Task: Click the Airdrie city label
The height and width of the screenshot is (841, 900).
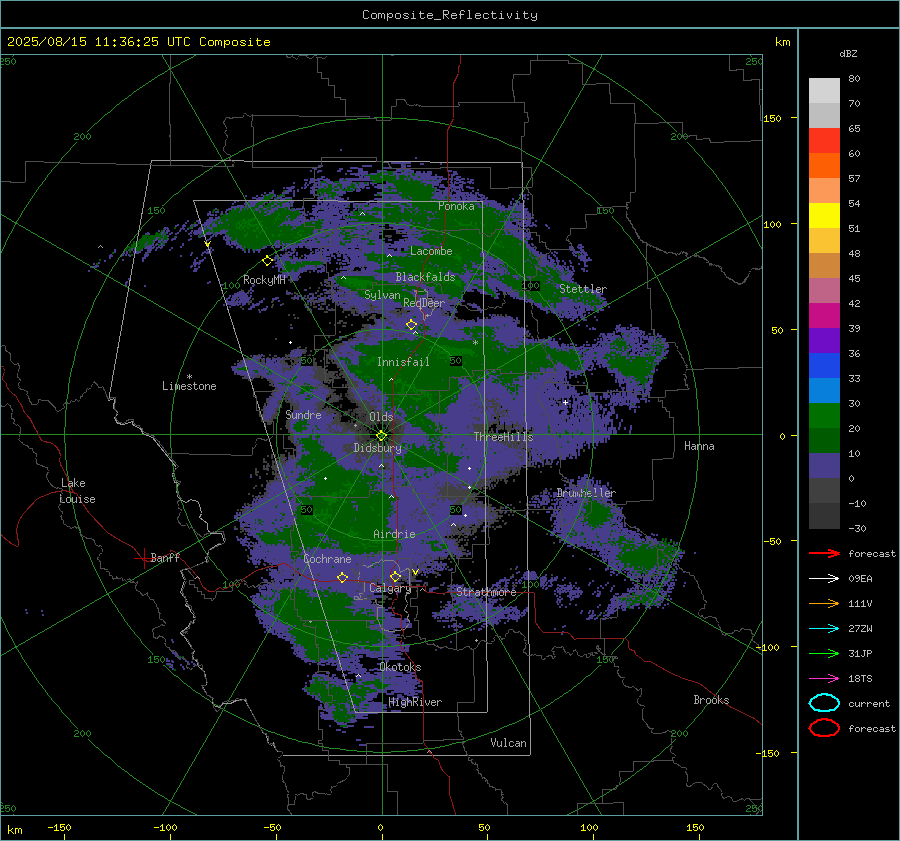Action: [394, 534]
